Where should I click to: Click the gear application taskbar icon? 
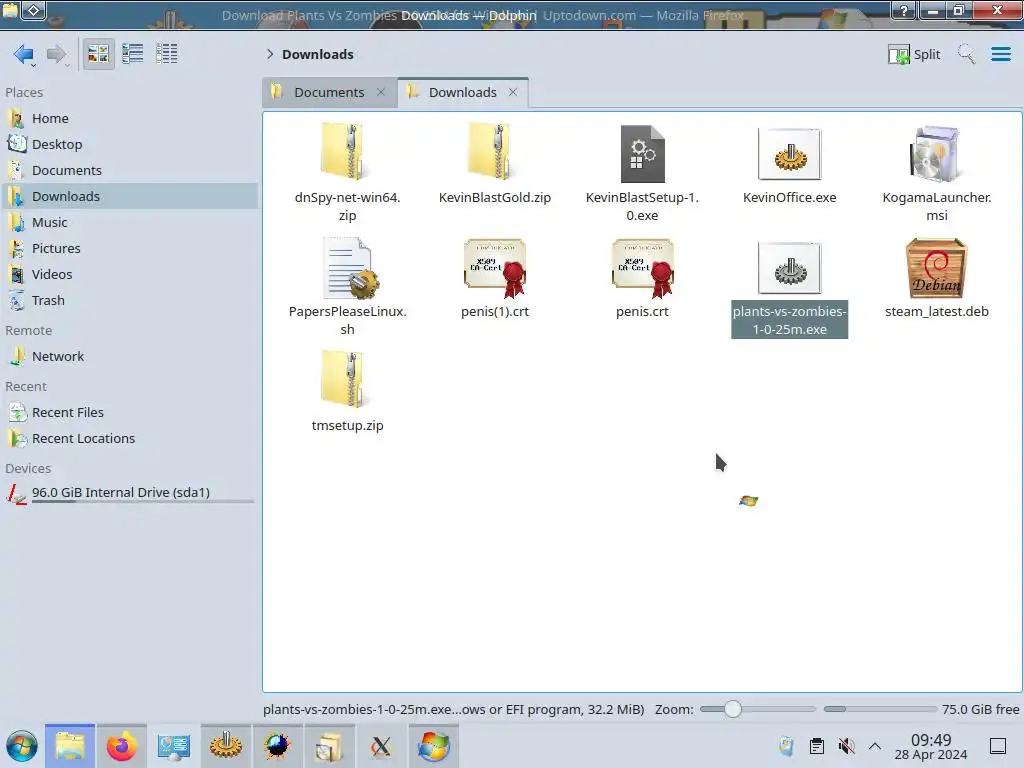pos(225,746)
